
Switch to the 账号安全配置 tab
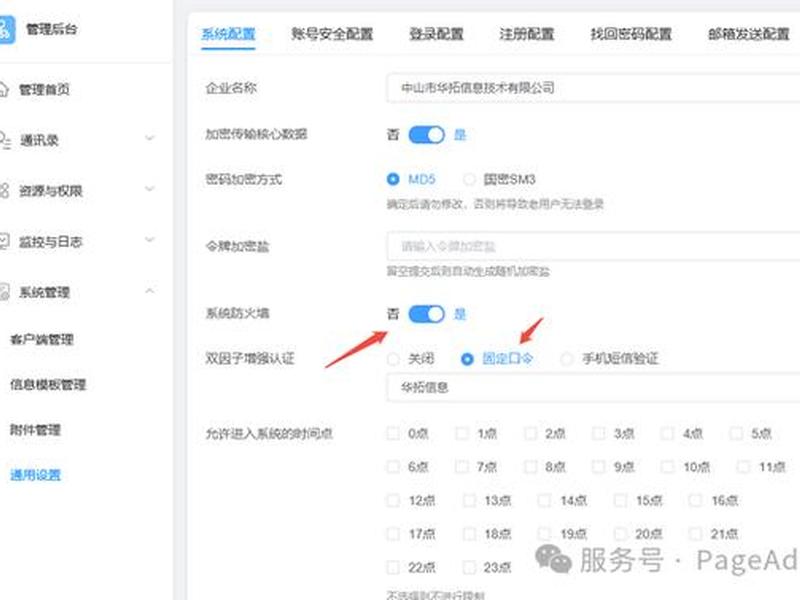point(332,34)
